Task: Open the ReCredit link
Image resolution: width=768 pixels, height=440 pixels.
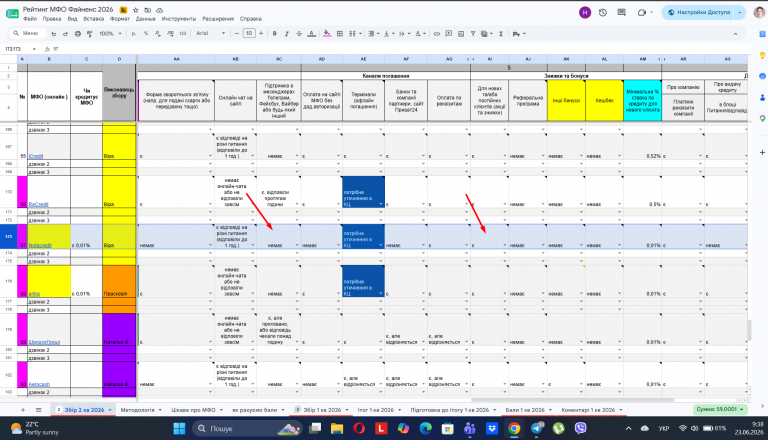Action: [x=39, y=204]
